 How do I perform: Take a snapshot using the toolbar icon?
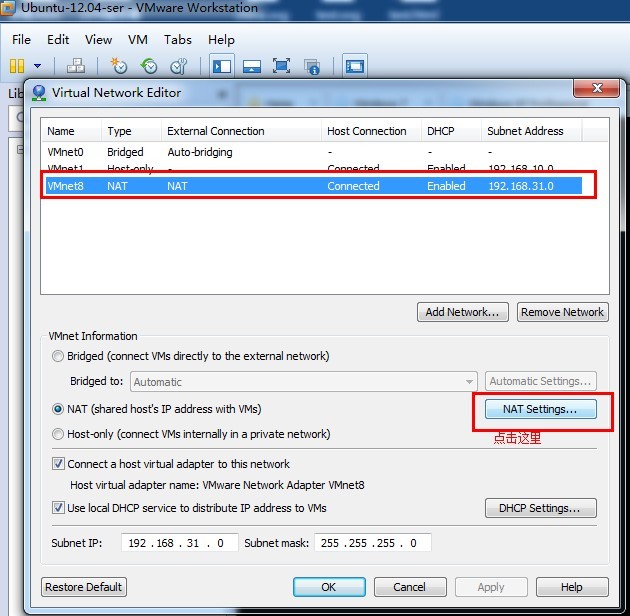pyautogui.click(x=119, y=65)
